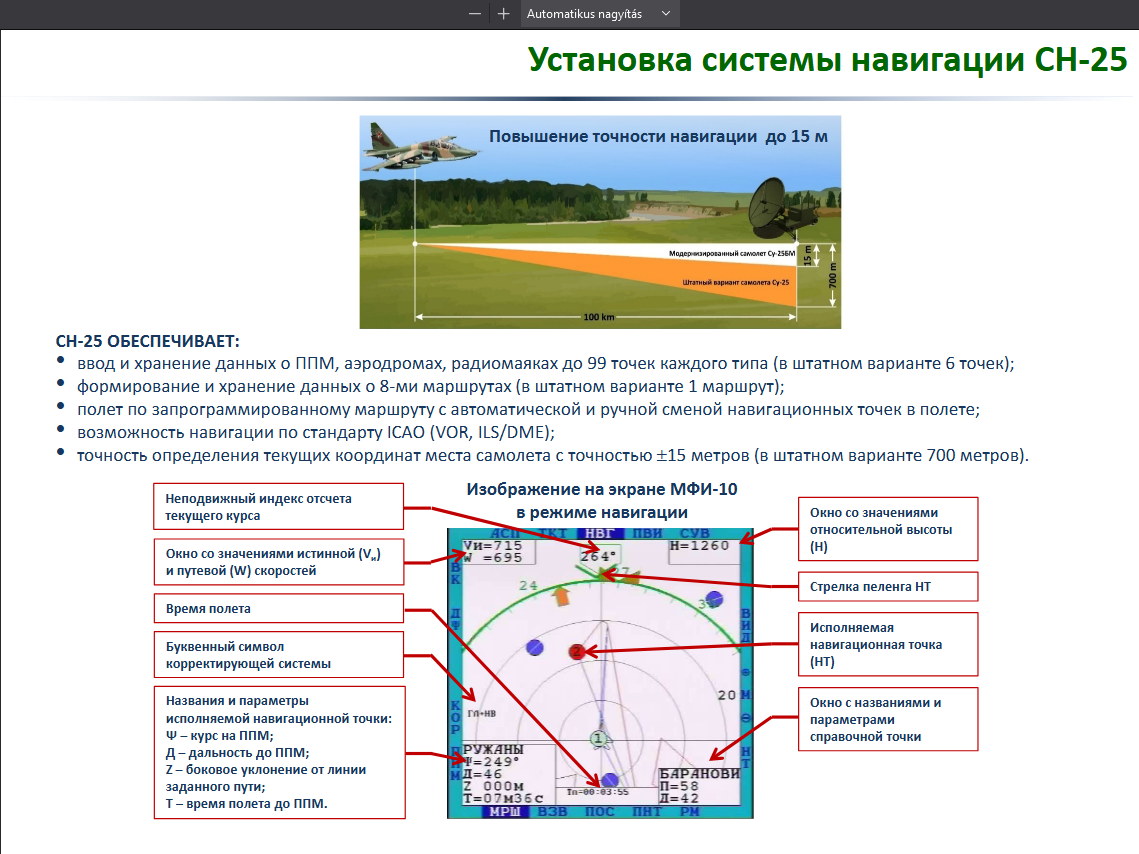
Task: Click the Su-25 navigation accuracy illustration
Action: tap(600, 221)
